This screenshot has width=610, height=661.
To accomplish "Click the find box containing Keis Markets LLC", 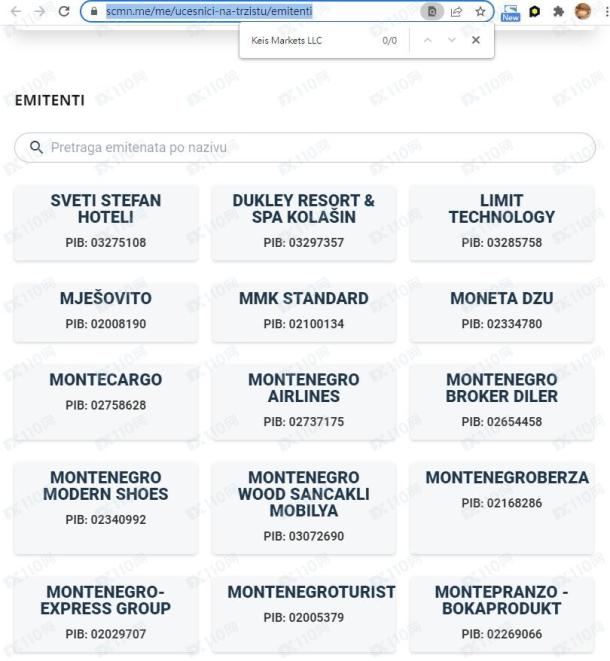I will pos(312,40).
